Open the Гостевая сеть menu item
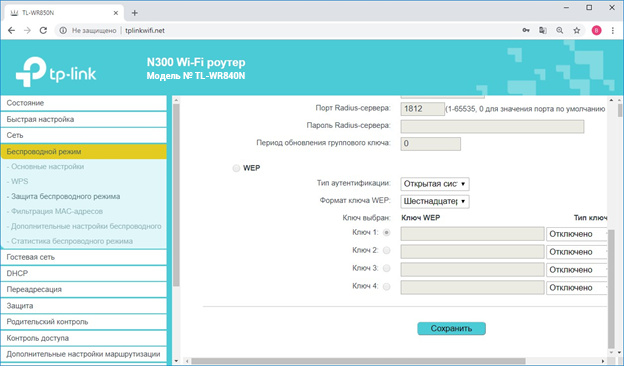624x366 pixels. coord(84,257)
